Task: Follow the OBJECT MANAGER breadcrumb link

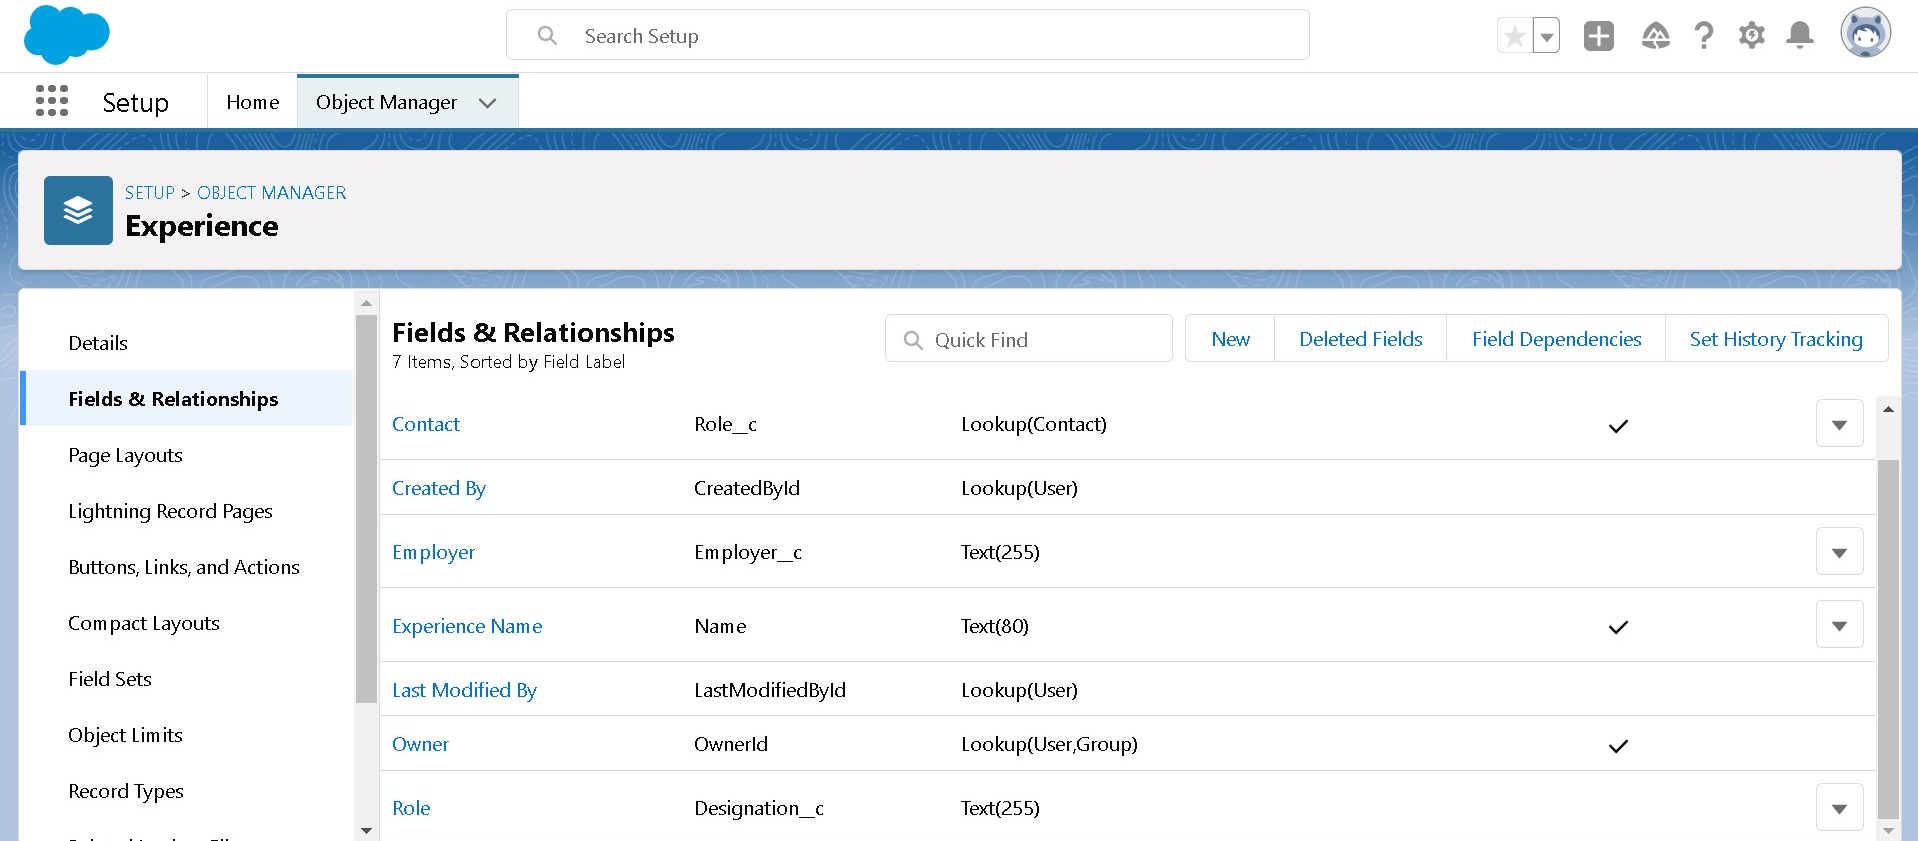Action: pos(271,193)
